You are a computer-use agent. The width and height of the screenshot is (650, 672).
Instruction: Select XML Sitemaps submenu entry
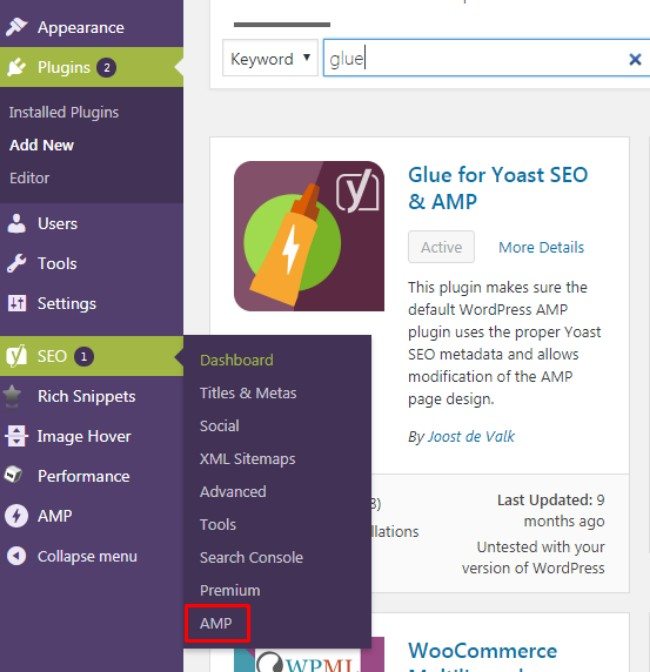(247, 459)
